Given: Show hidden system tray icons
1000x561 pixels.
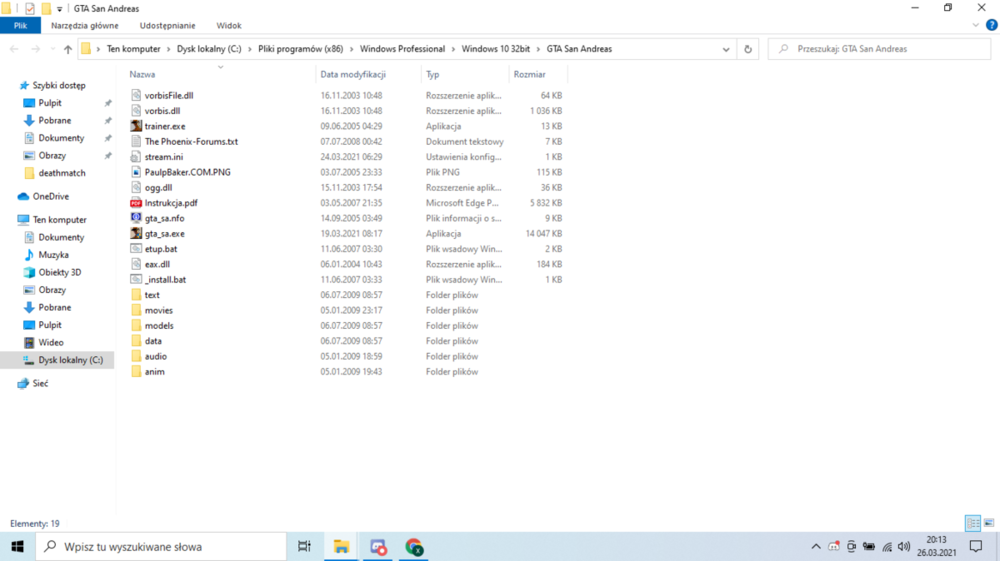Looking at the screenshot, I should (x=816, y=546).
